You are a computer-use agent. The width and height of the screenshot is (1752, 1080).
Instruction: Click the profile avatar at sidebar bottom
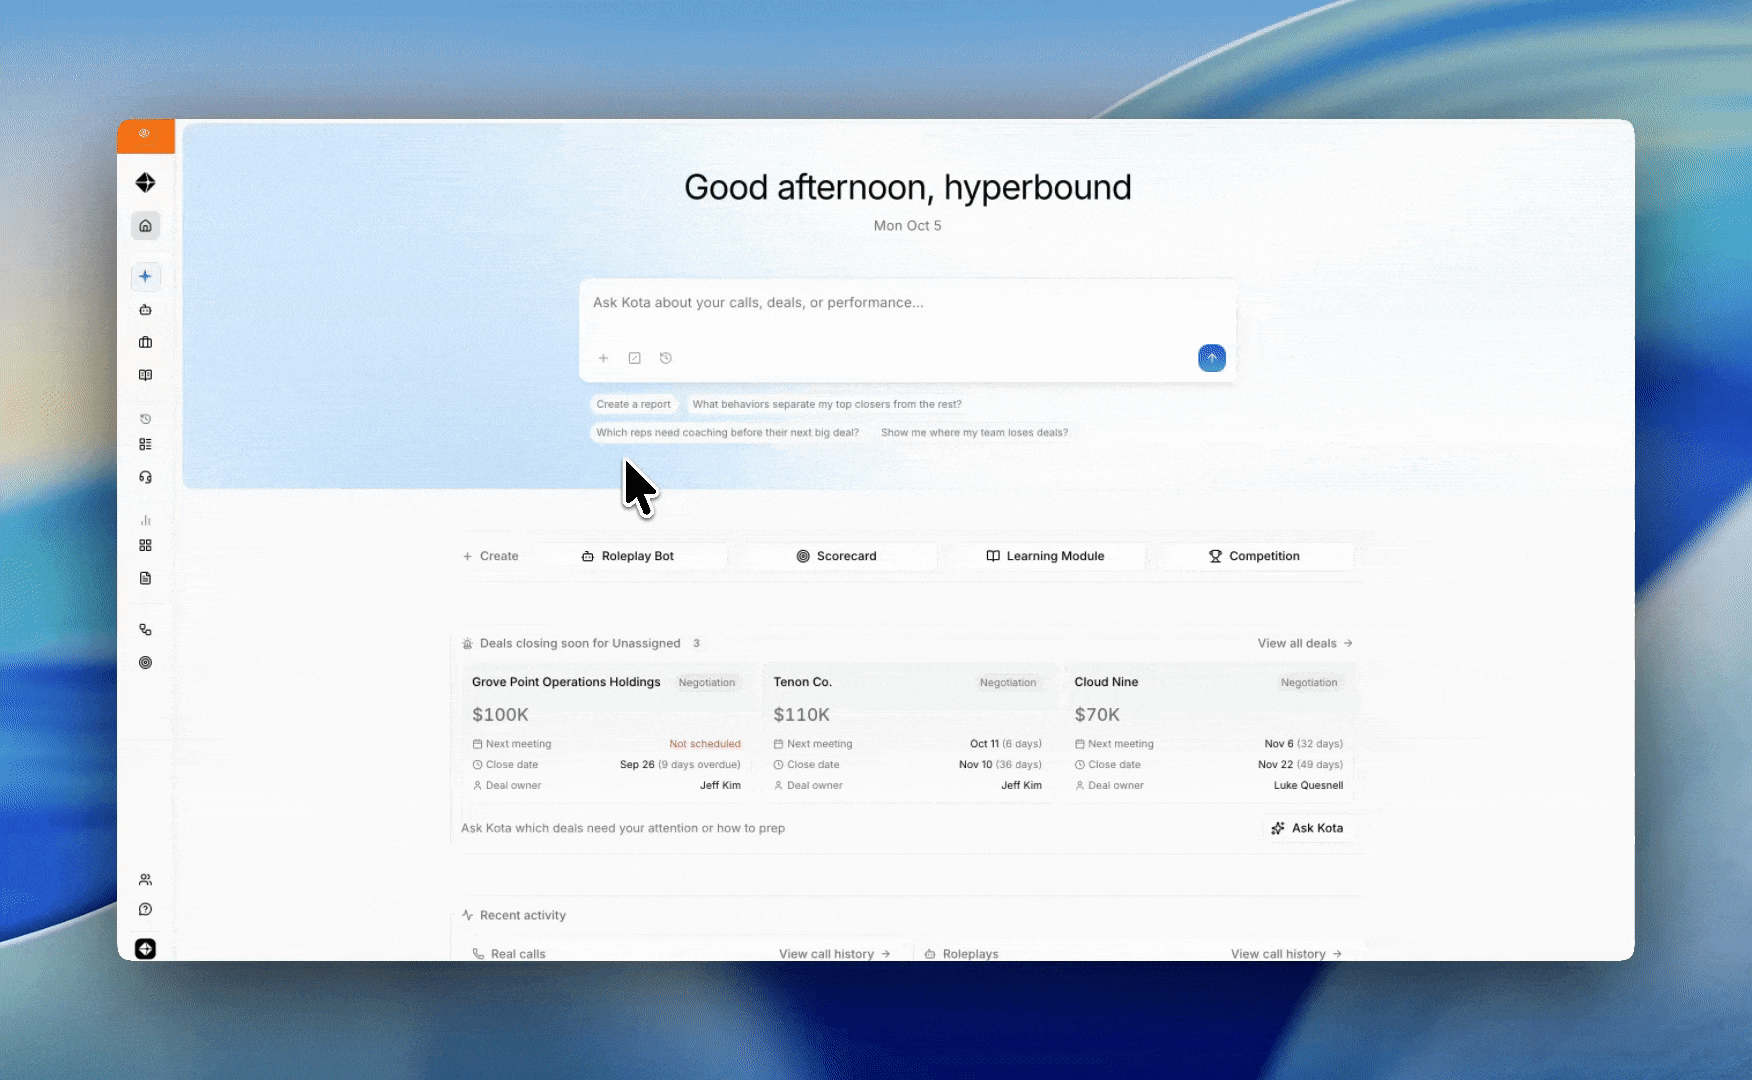coord(145,949)
